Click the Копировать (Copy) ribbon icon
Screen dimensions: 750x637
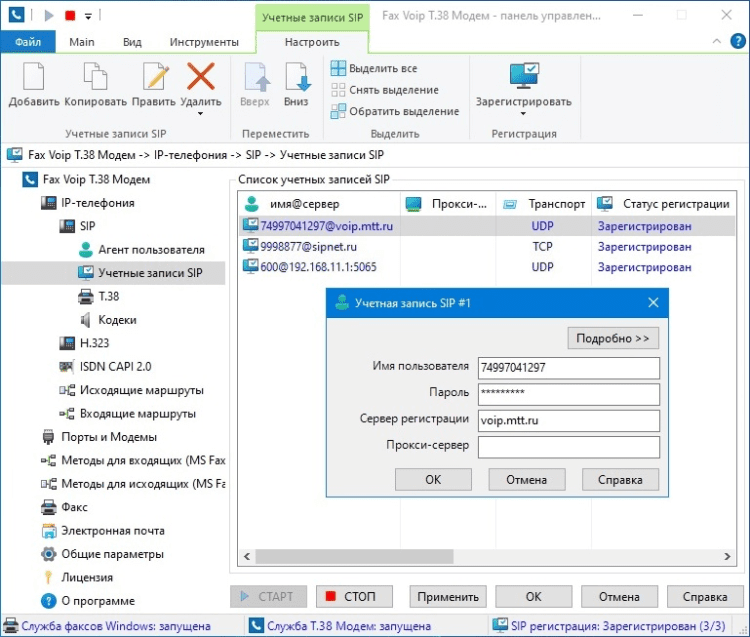(95, 78)
